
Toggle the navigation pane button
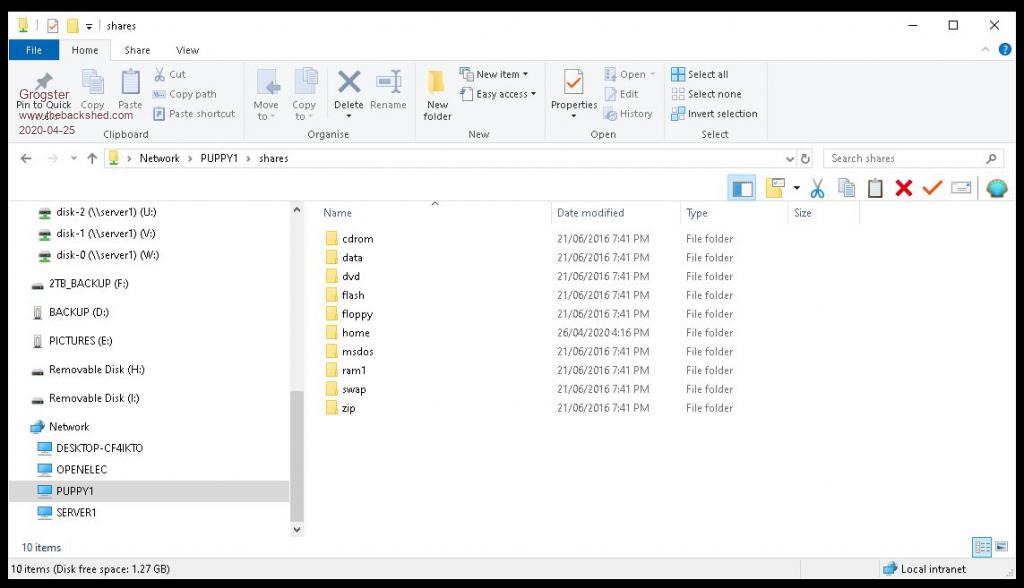tap(742, 188)
